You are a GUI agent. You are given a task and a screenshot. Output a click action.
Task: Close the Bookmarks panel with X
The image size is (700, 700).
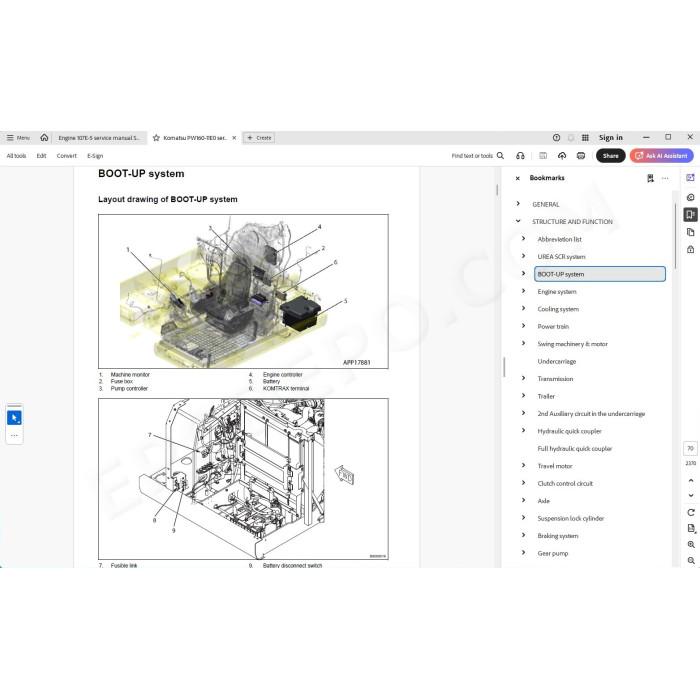pos(517,178)
